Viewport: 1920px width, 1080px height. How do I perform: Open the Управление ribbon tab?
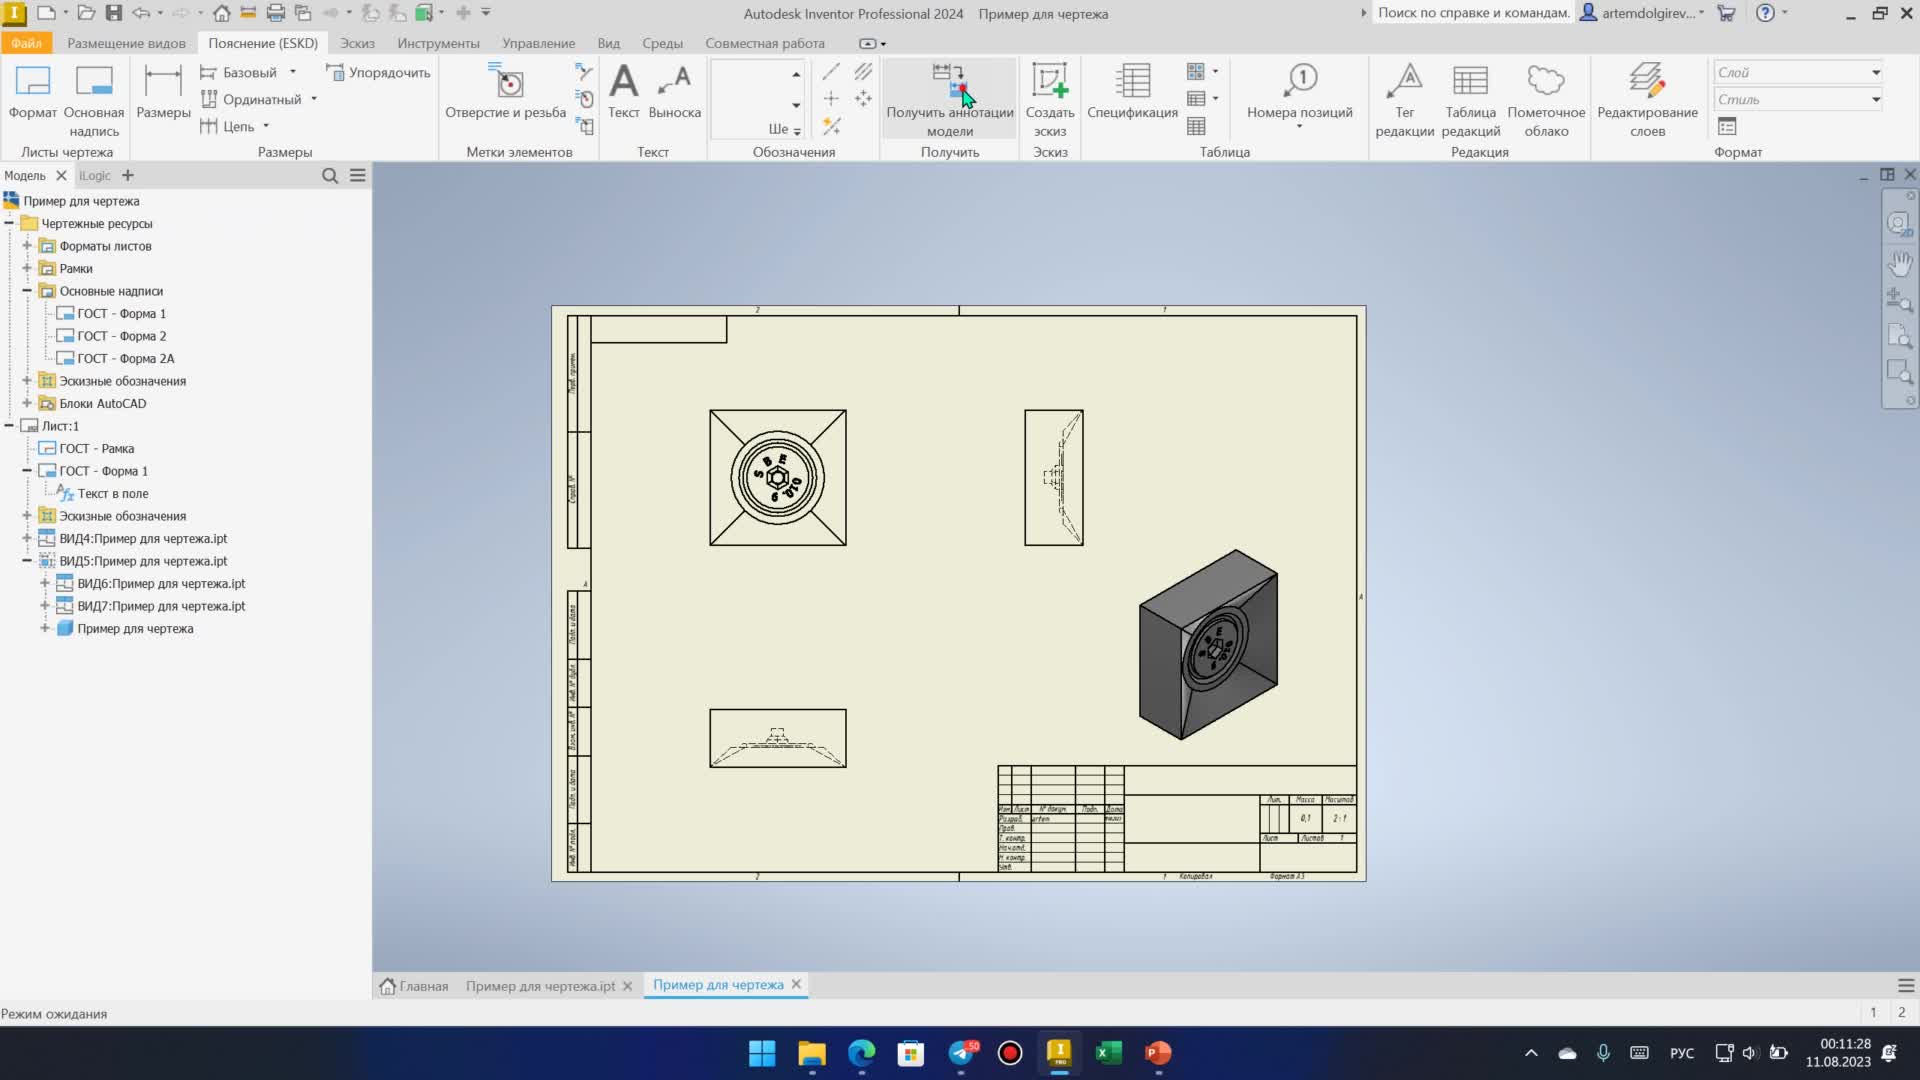click(538, 43)
